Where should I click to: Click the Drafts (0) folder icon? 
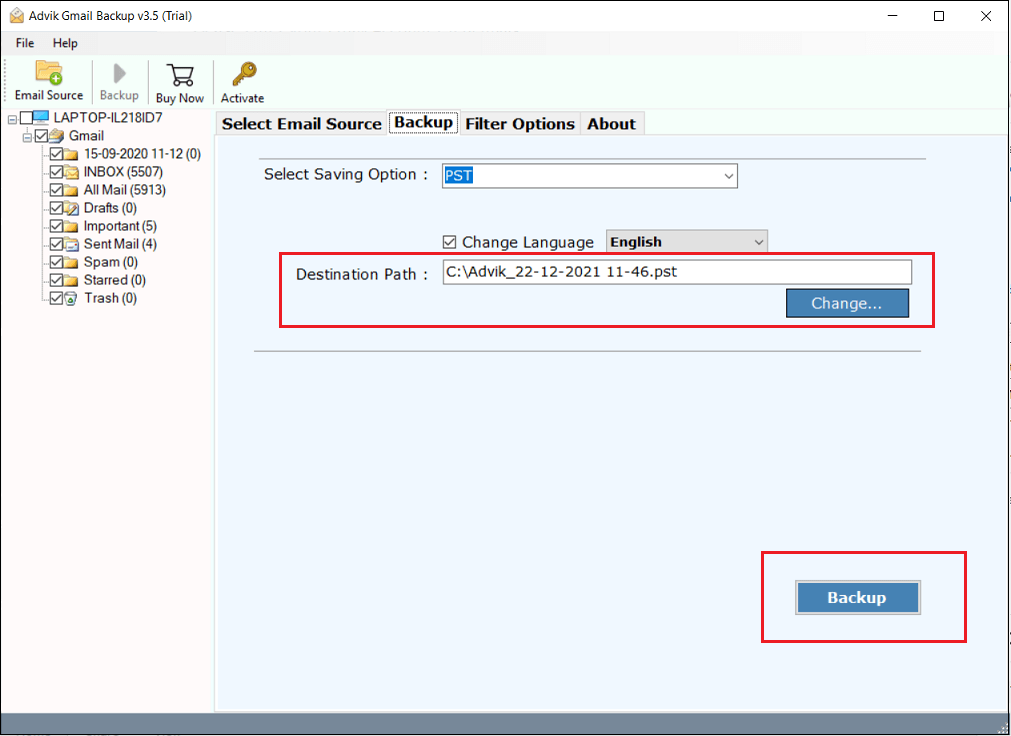click(x=72, y=208)
